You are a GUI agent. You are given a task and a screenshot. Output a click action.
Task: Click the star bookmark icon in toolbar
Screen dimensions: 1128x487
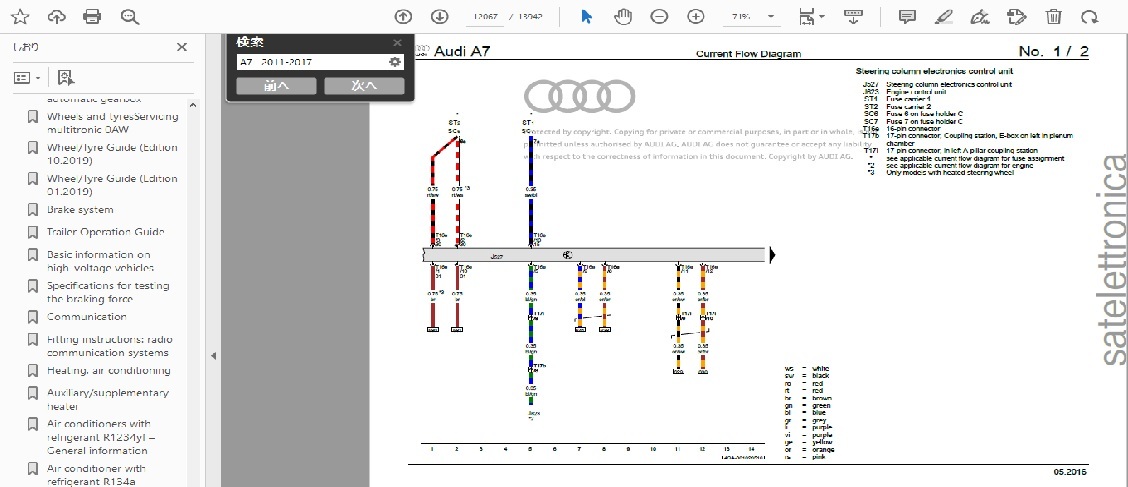point(20,17)
